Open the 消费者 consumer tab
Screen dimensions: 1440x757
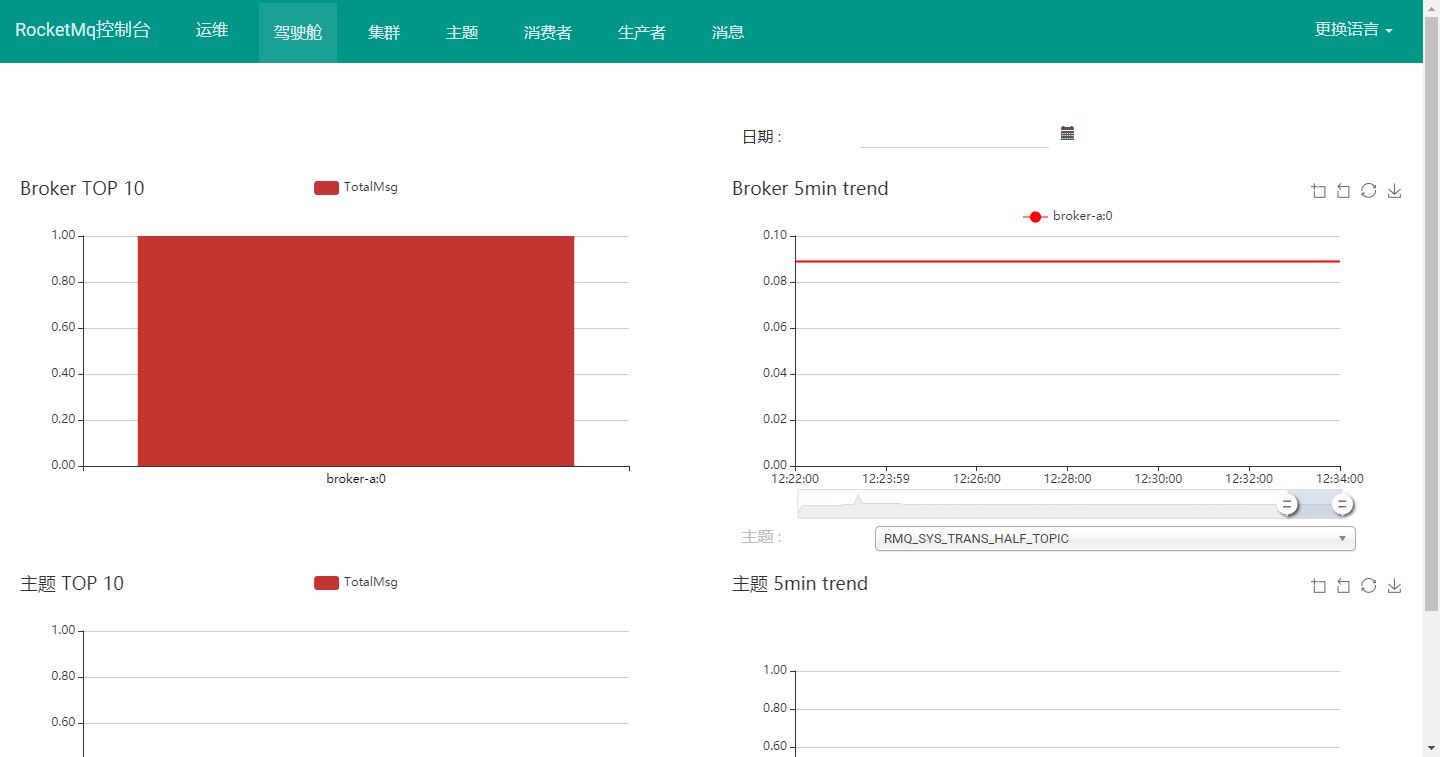(548, 32)
